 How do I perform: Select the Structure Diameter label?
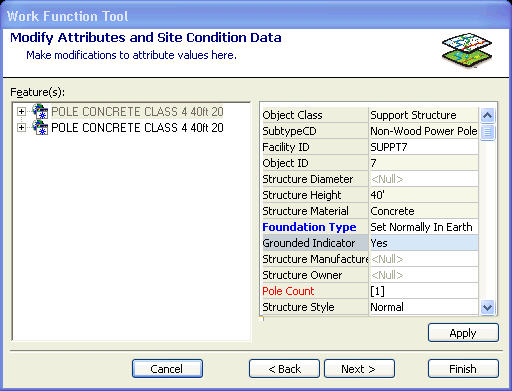315,179
